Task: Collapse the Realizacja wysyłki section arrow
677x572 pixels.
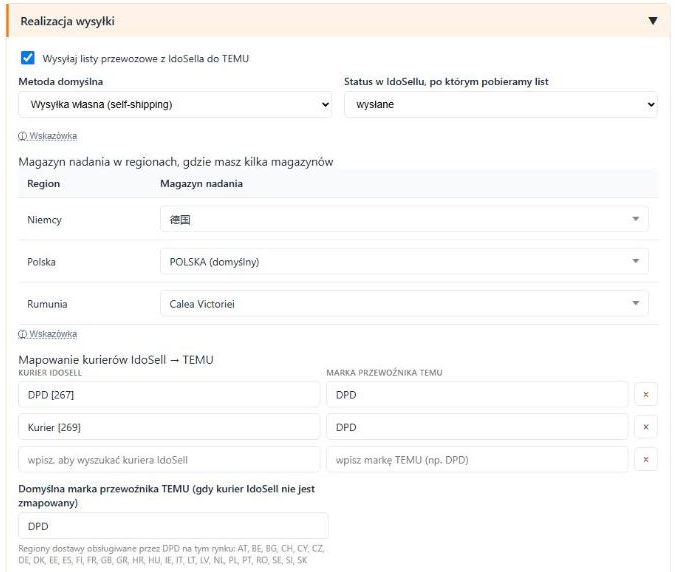Action: pyautogui.click(x=653, y=21)
